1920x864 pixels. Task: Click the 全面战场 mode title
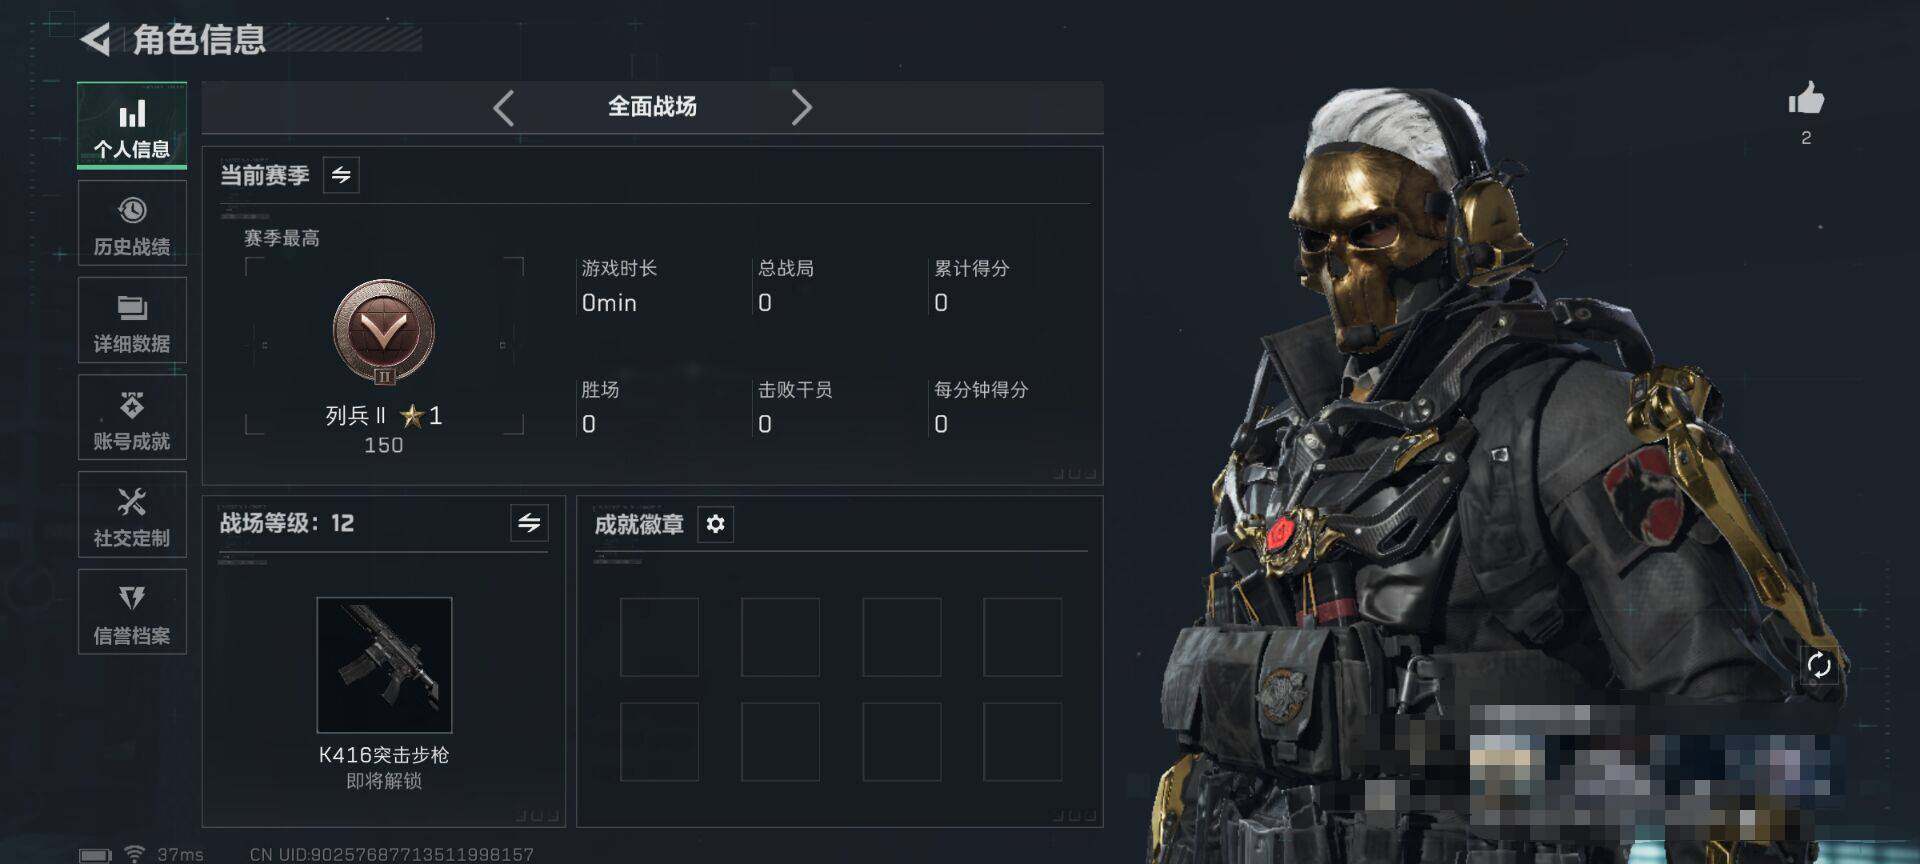652,107
